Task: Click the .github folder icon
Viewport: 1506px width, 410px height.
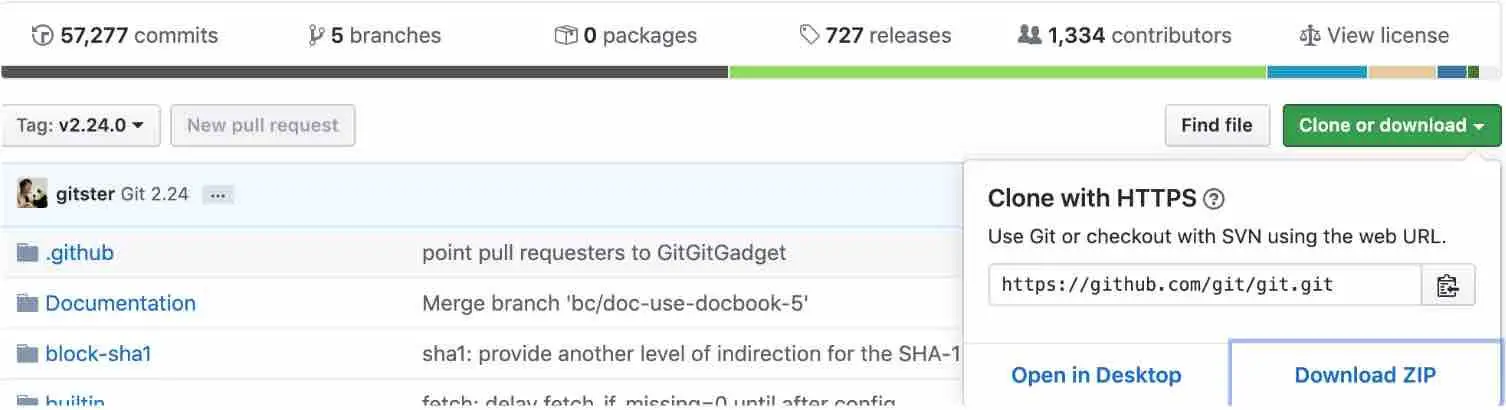Action: click(x=27, y=253)
